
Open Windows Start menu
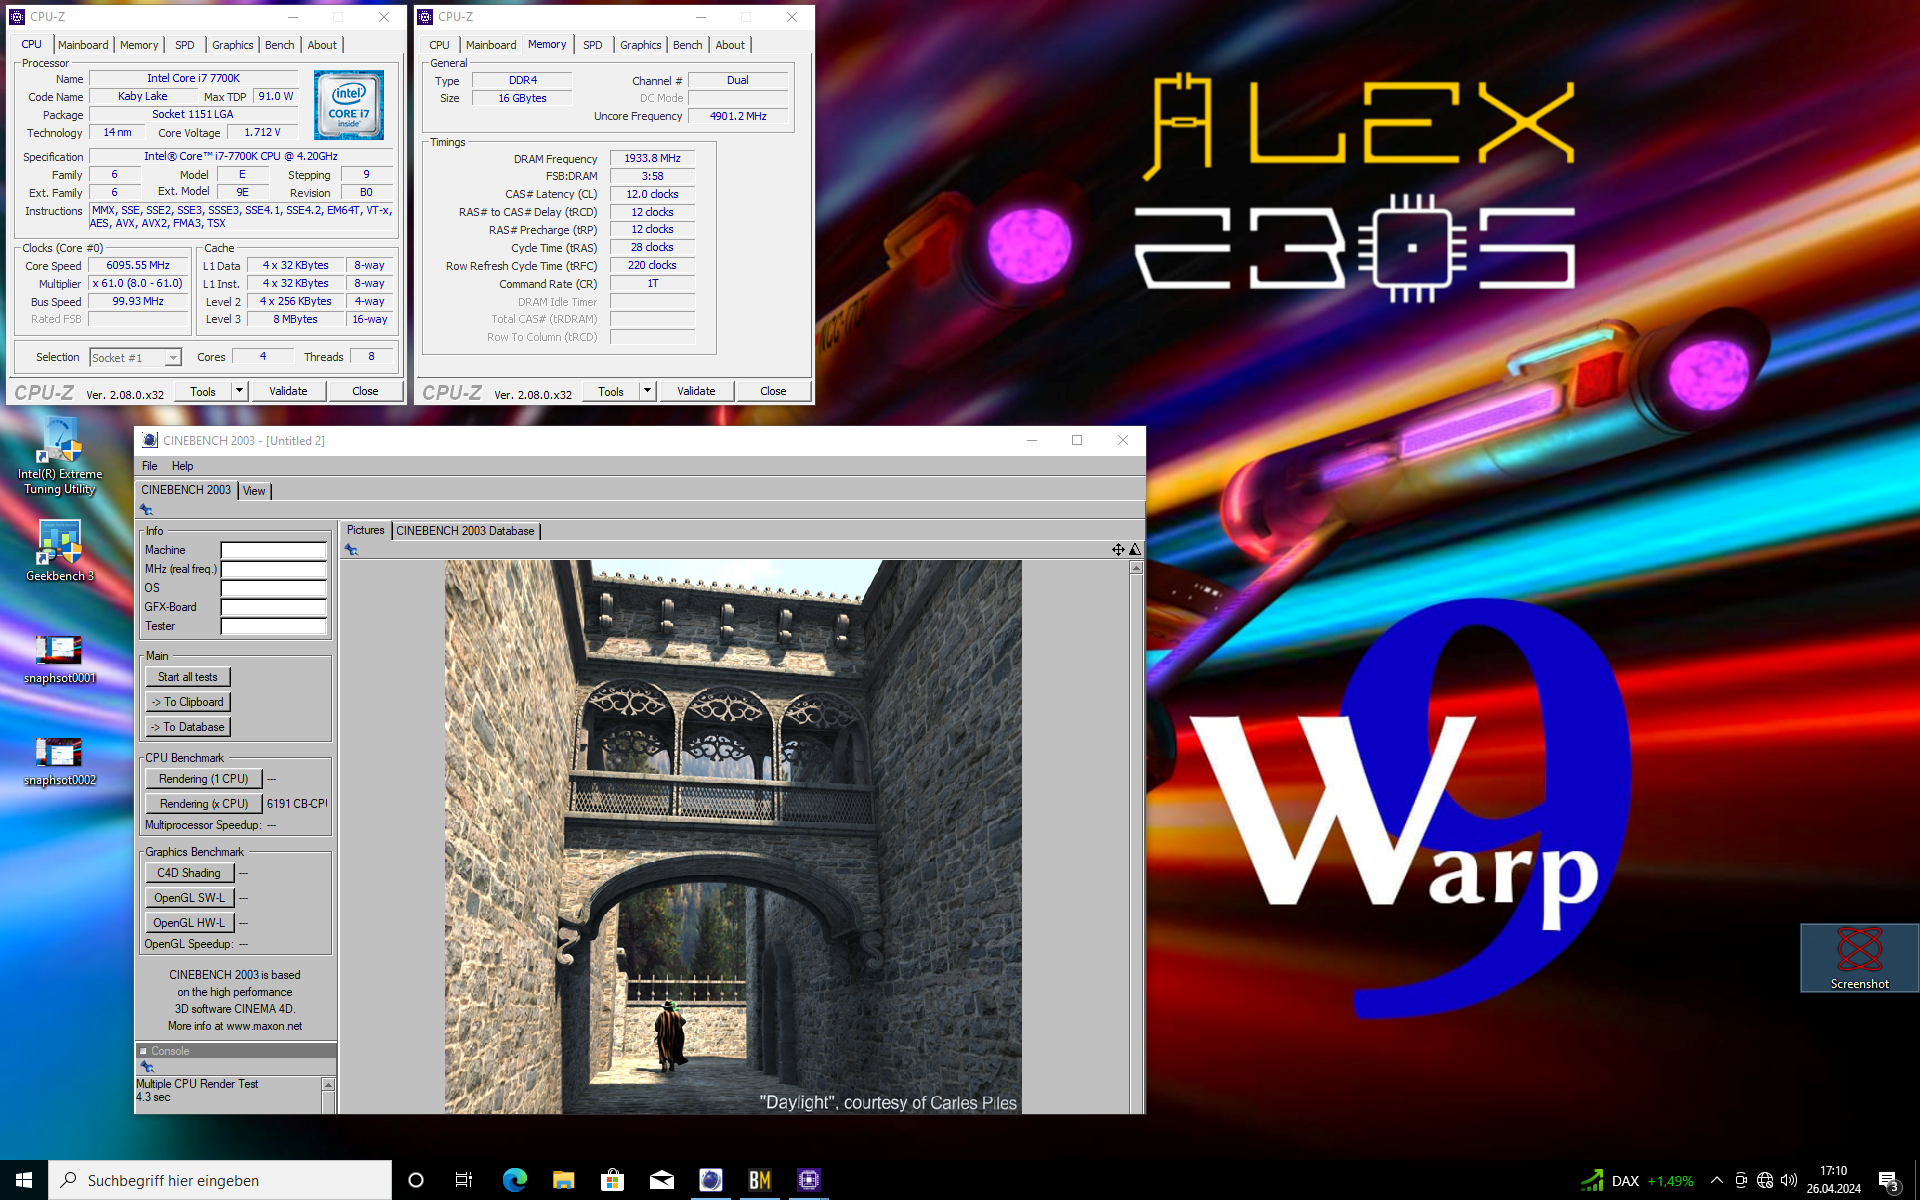click(24, 1180)
